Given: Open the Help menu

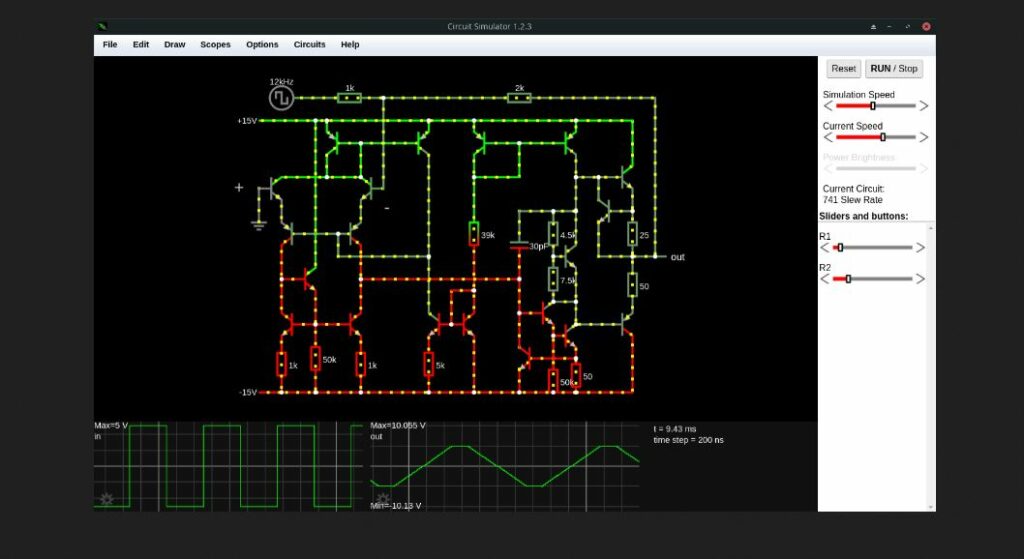Looking at the screenshot, I should point(349,44).
